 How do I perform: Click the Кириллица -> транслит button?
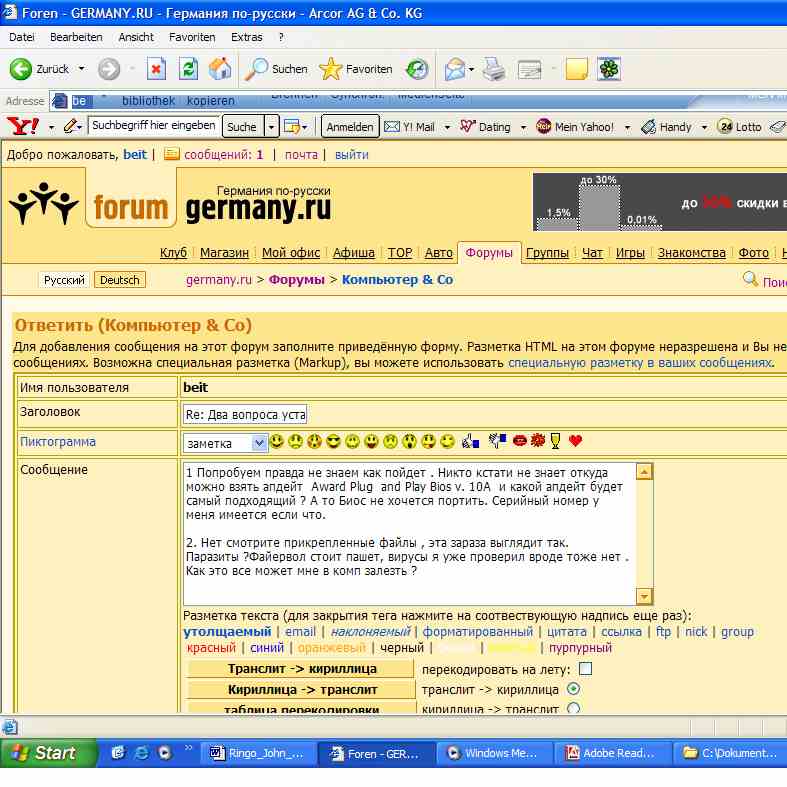click(x=301, y=690)
